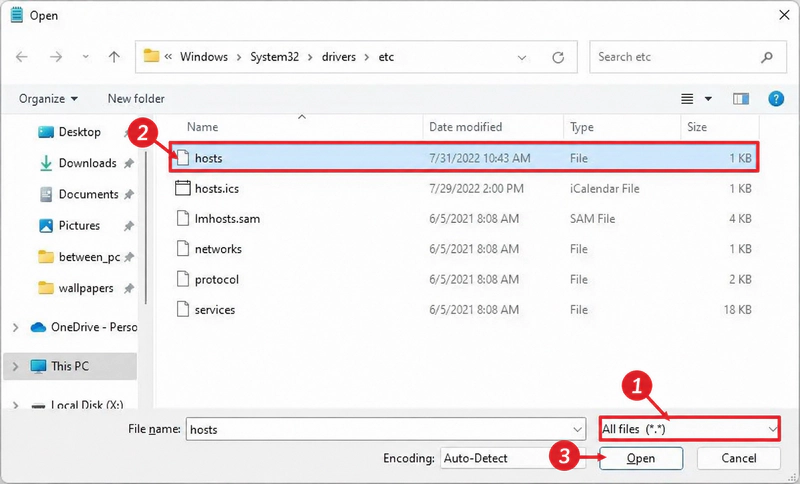The width and height of the screenshot is (800, 484).
Task: Select drivers in the address path
Action: 339,57
